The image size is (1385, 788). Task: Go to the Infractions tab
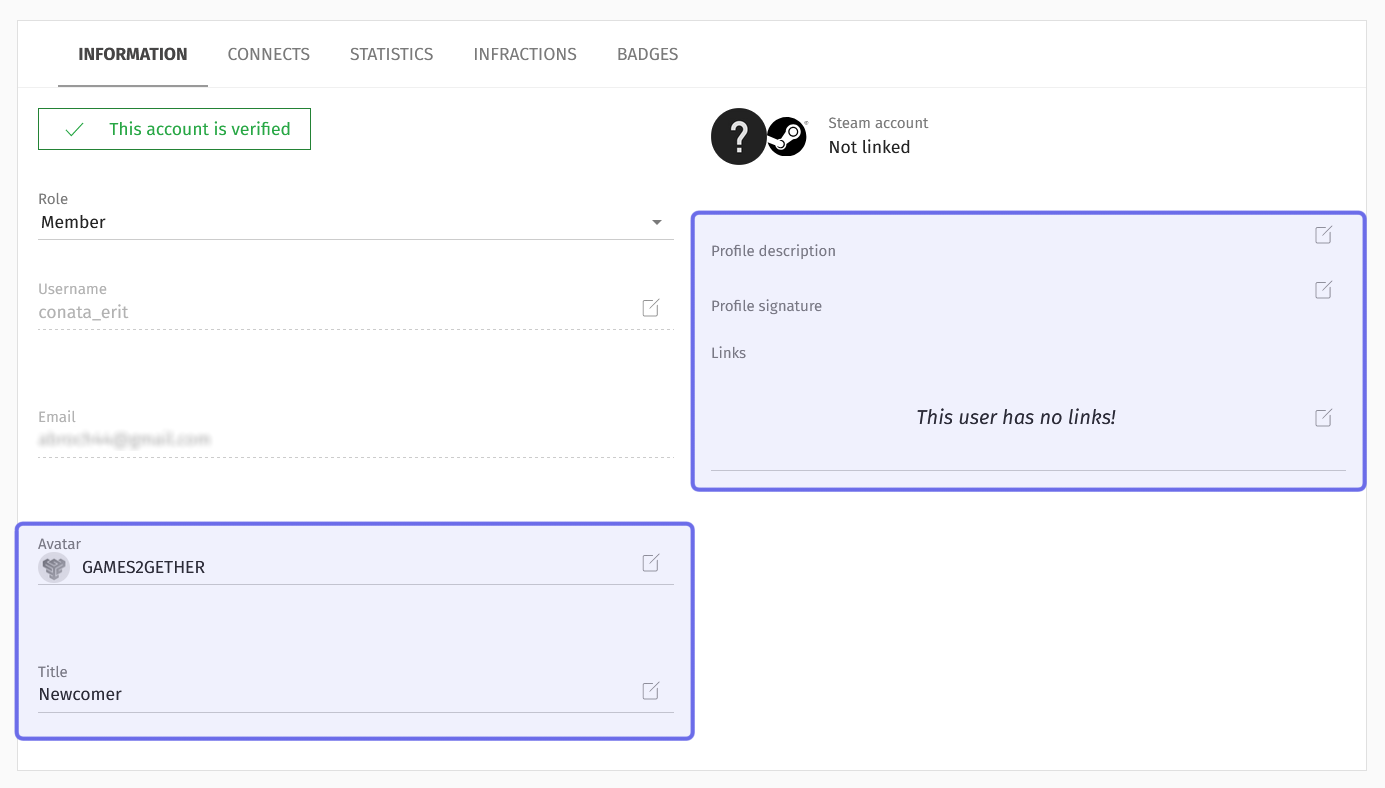525,55
